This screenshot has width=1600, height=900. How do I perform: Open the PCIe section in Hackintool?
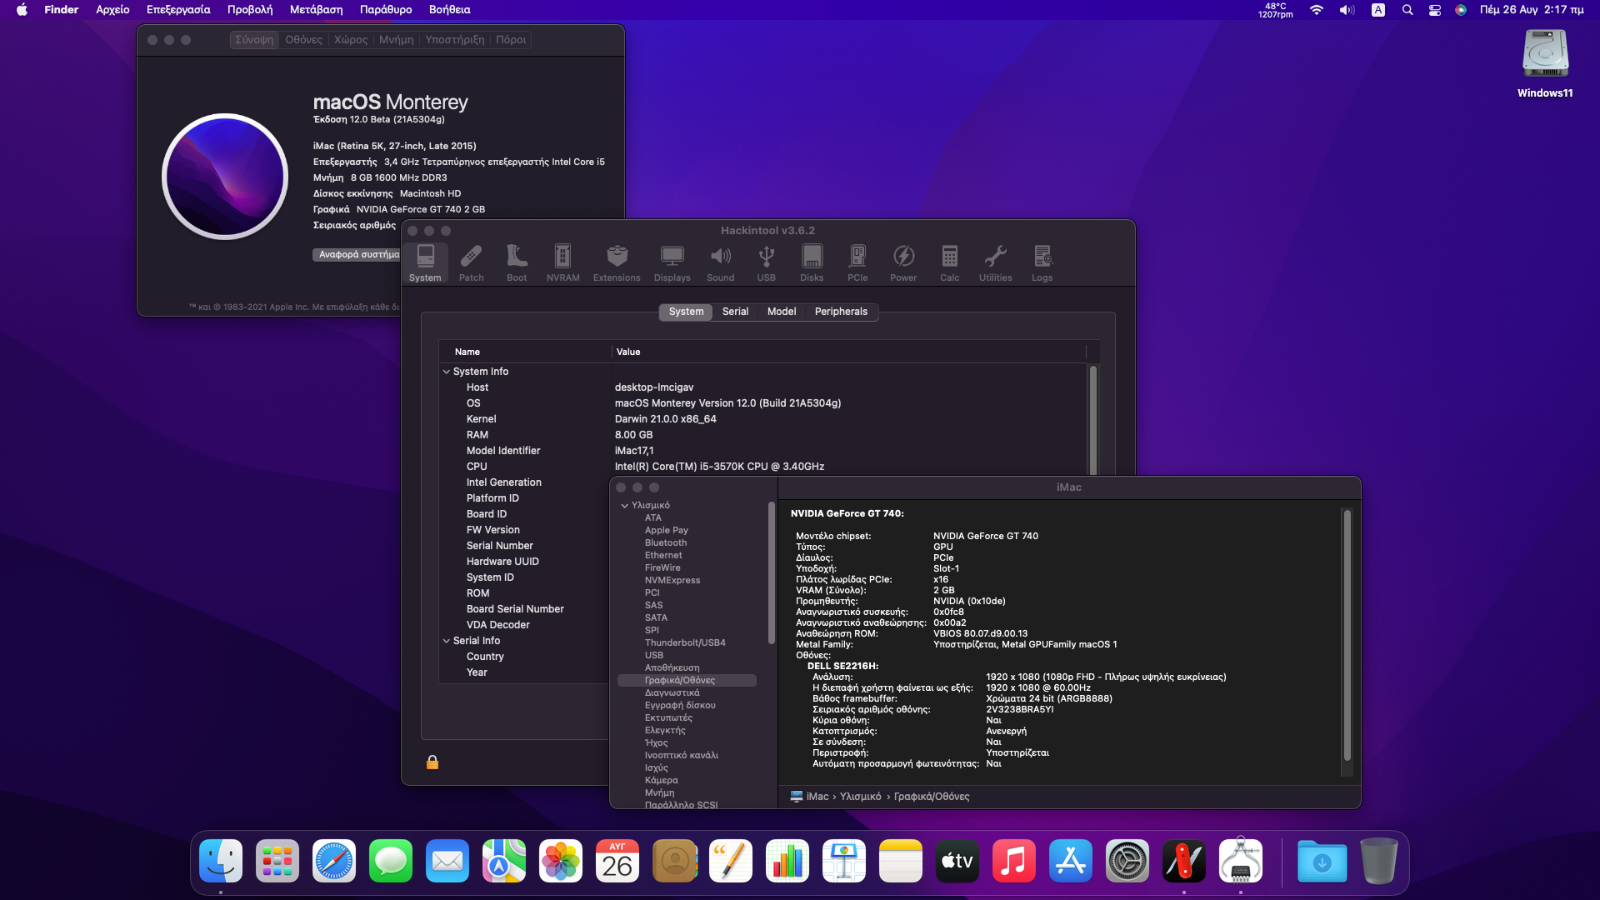pos(858,263)
